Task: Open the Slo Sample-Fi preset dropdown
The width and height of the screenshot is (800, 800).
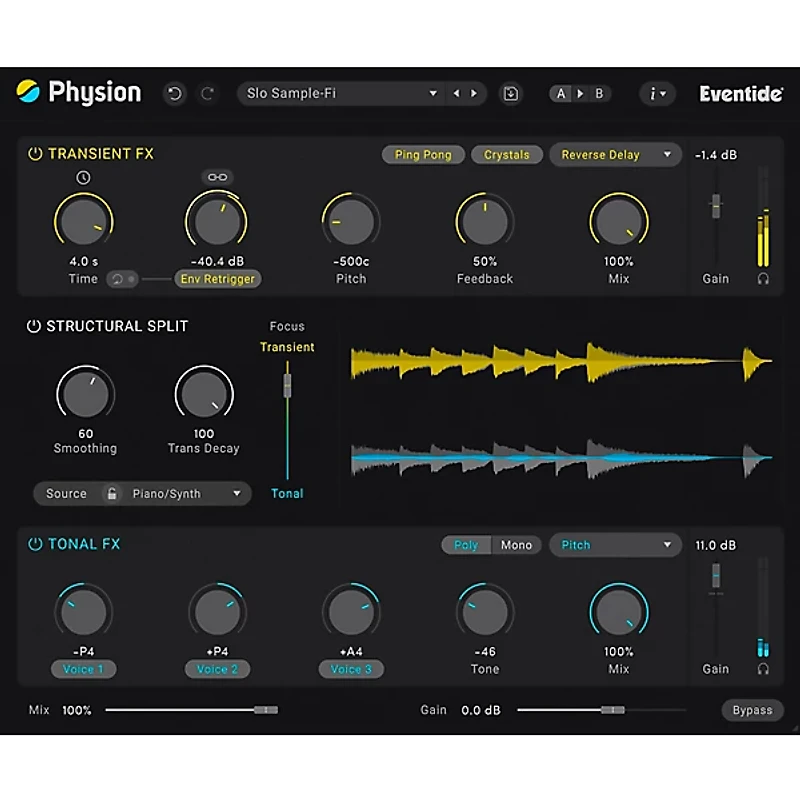Action: click(x=341, y=93)
